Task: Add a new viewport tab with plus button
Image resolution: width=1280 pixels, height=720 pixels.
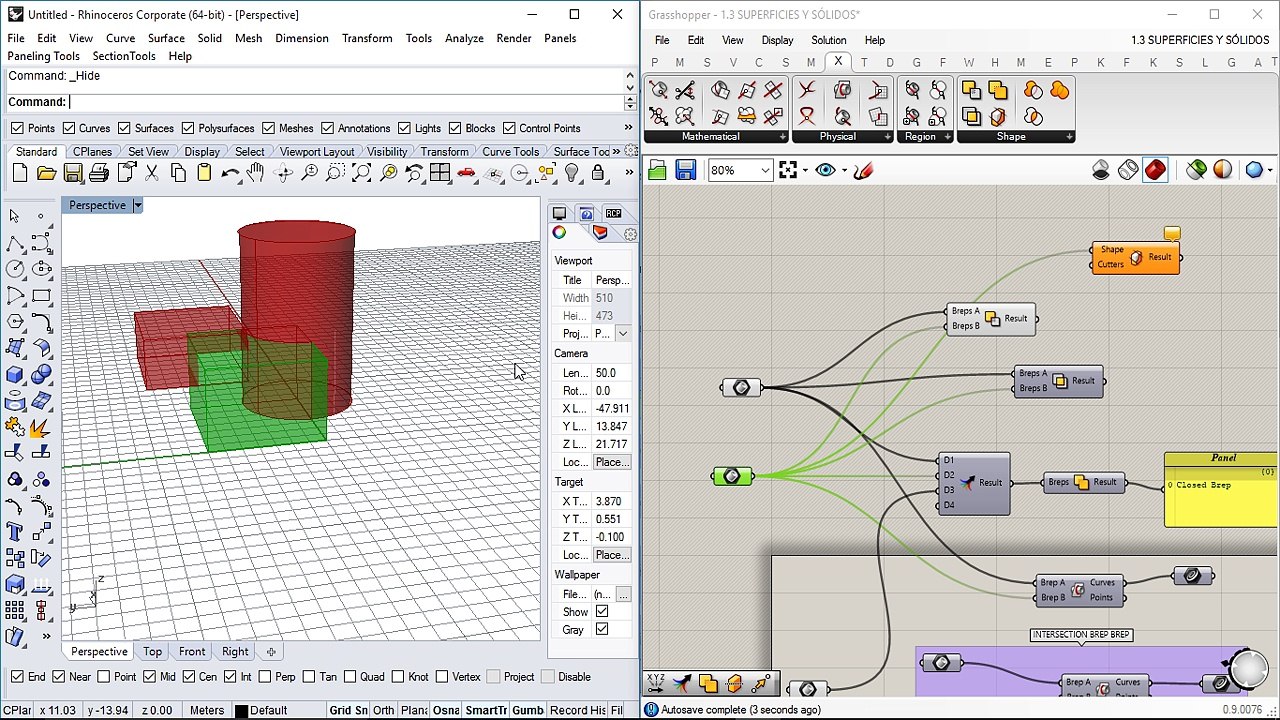Action: (x=270, y=652)
